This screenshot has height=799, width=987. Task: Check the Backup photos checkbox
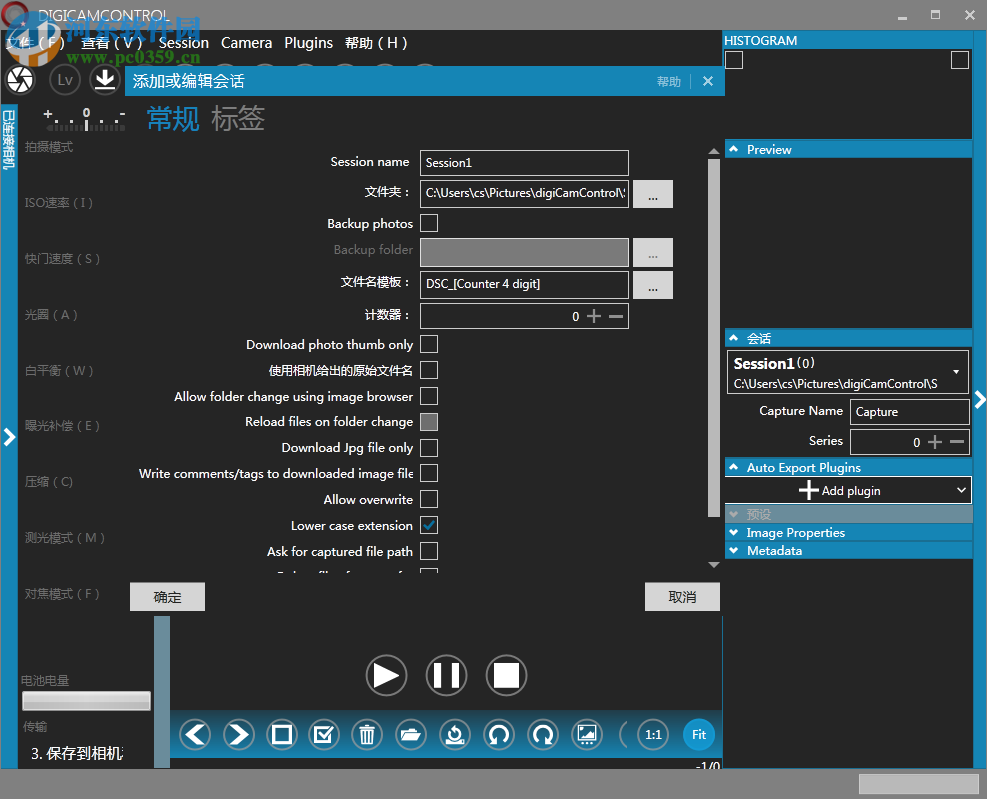coord(429,222)
